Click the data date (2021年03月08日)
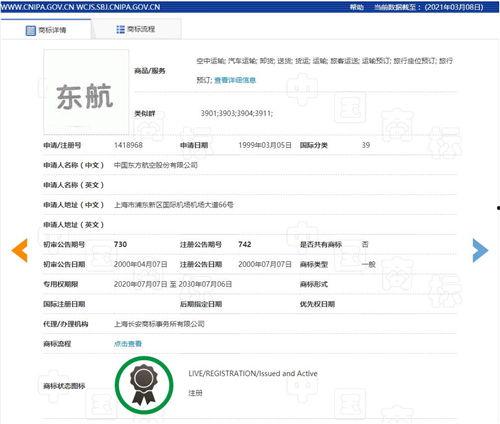Viewport: 500px width, 424px height. pyautogui.click(x=454, y=7)
